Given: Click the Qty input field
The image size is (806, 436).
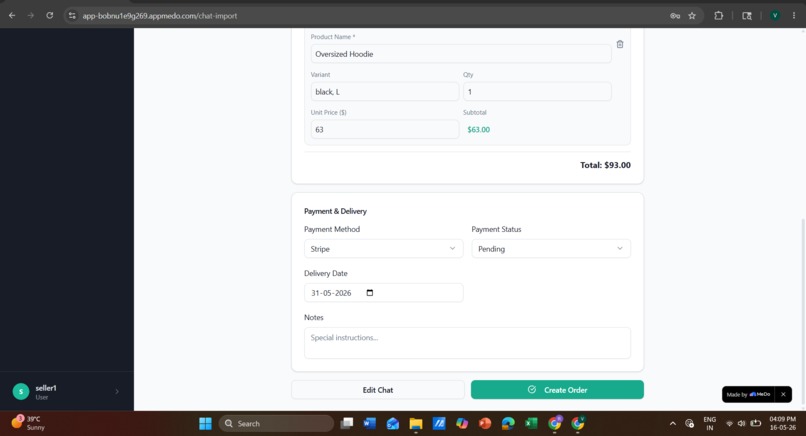Looking at the screenshot, I should (537, 92).
